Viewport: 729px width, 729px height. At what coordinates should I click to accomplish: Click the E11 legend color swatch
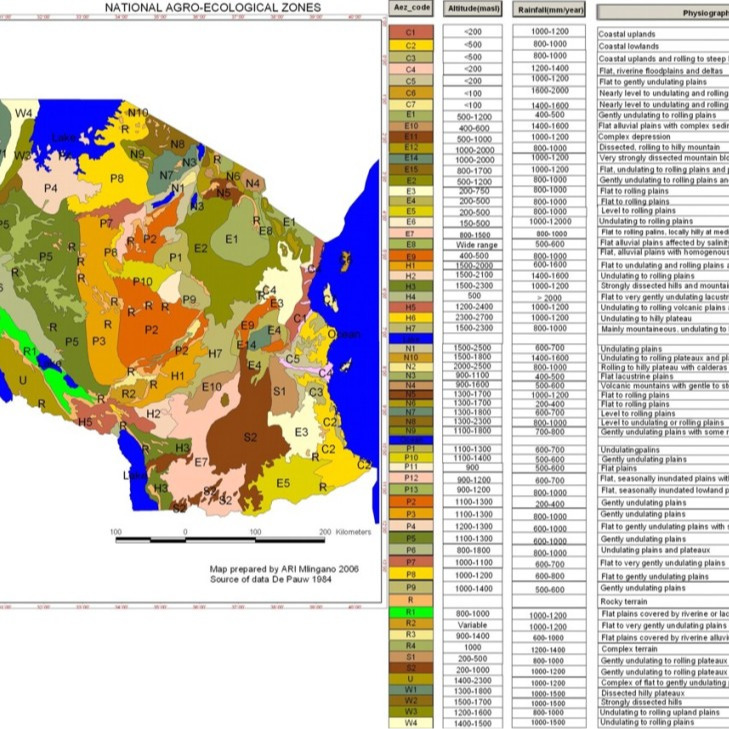[411, 137]
